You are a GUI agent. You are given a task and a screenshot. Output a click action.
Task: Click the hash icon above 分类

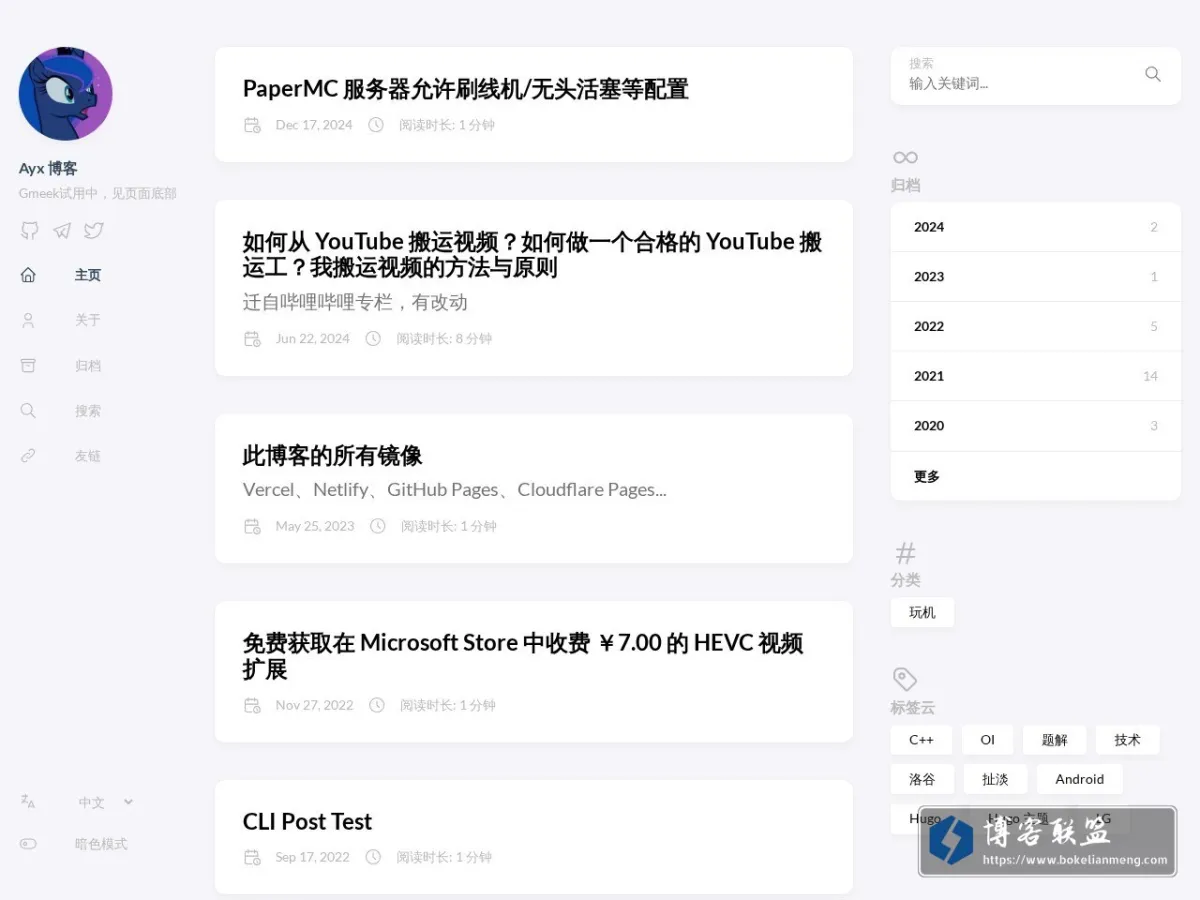coord(905,553)
